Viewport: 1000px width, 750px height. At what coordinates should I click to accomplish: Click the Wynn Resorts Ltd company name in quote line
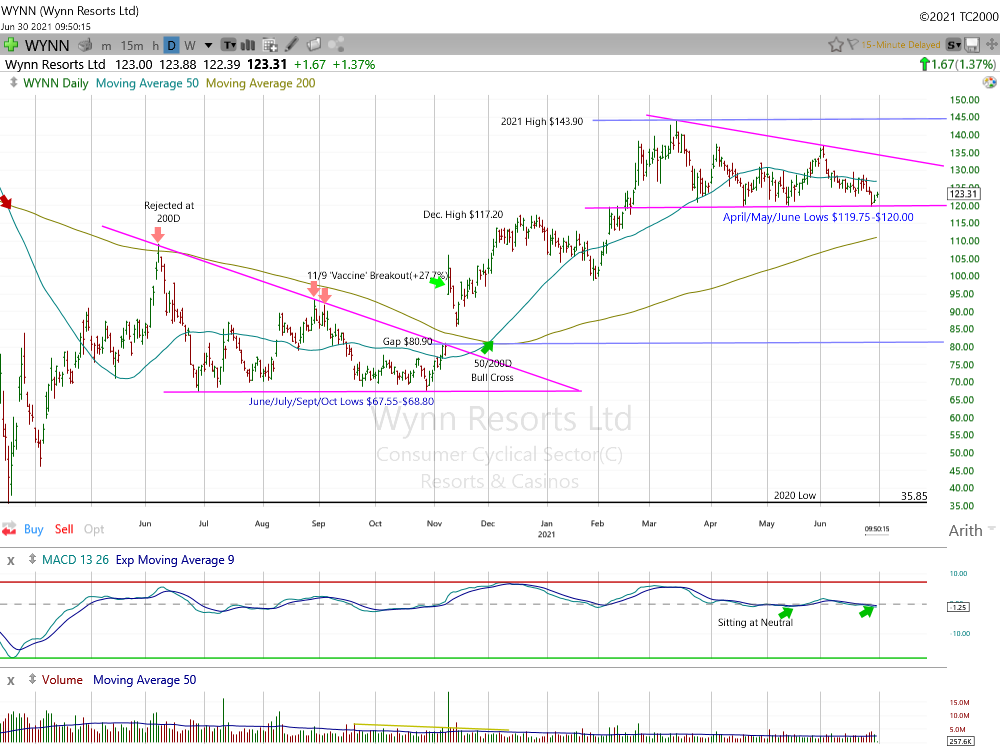[55, 64]
